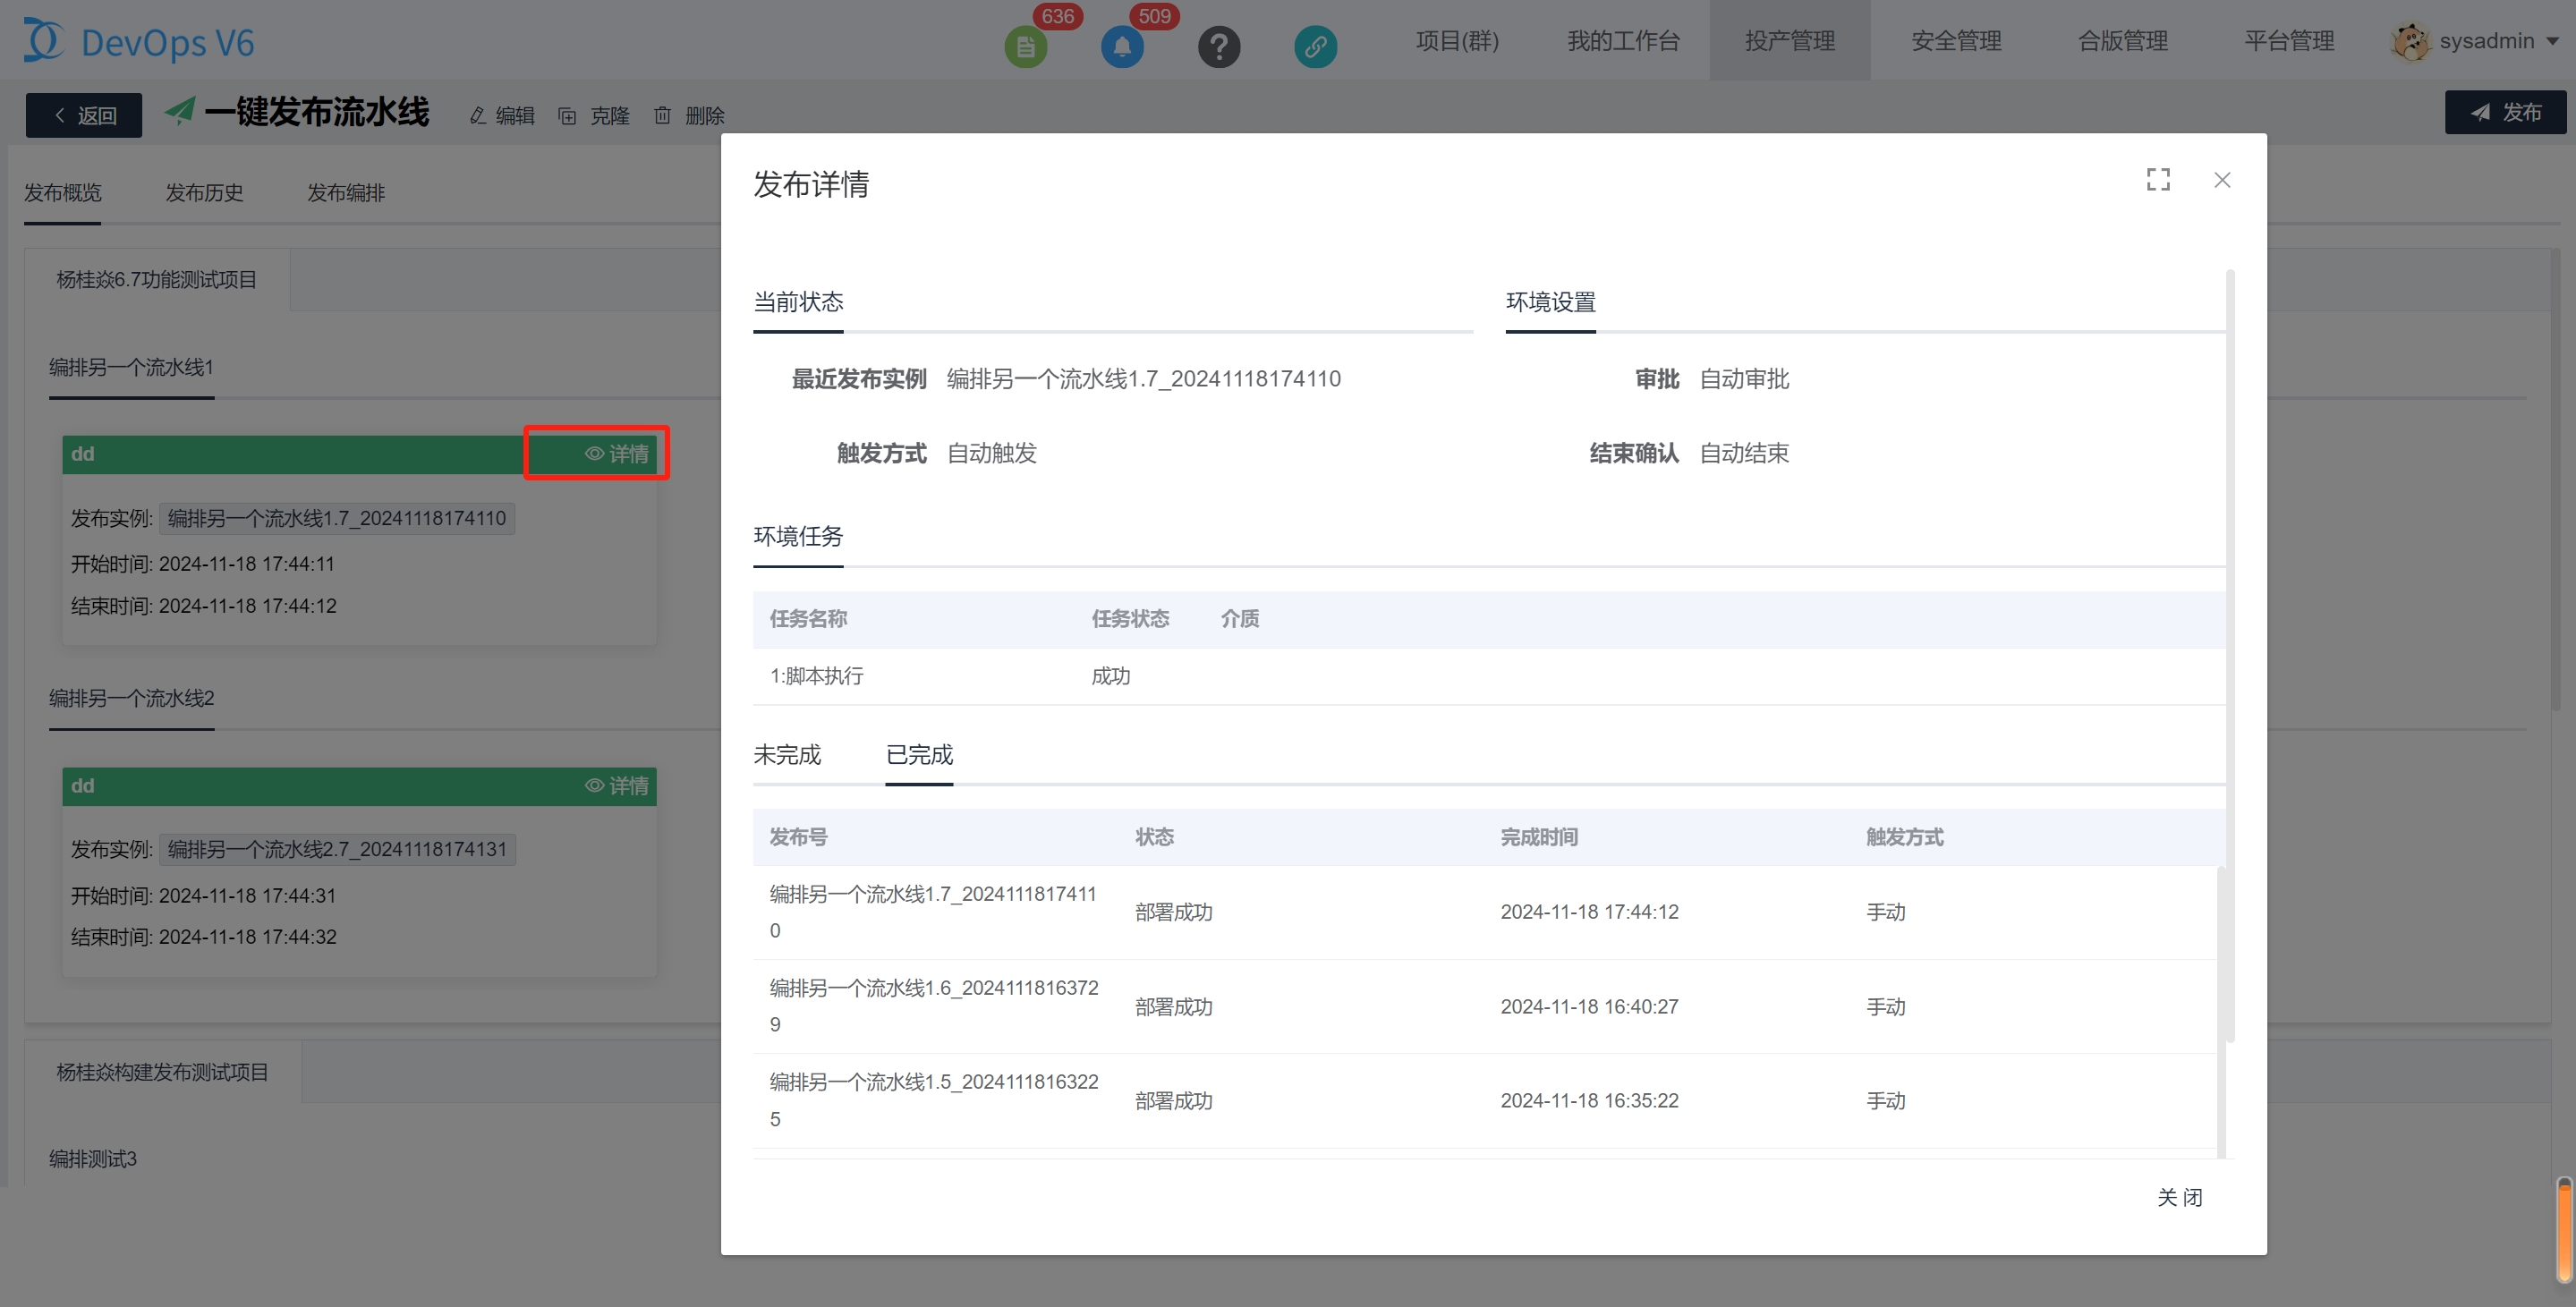Click the 返回 back button
This screenshot has height=1307, width=2576.
pos(84,115)
